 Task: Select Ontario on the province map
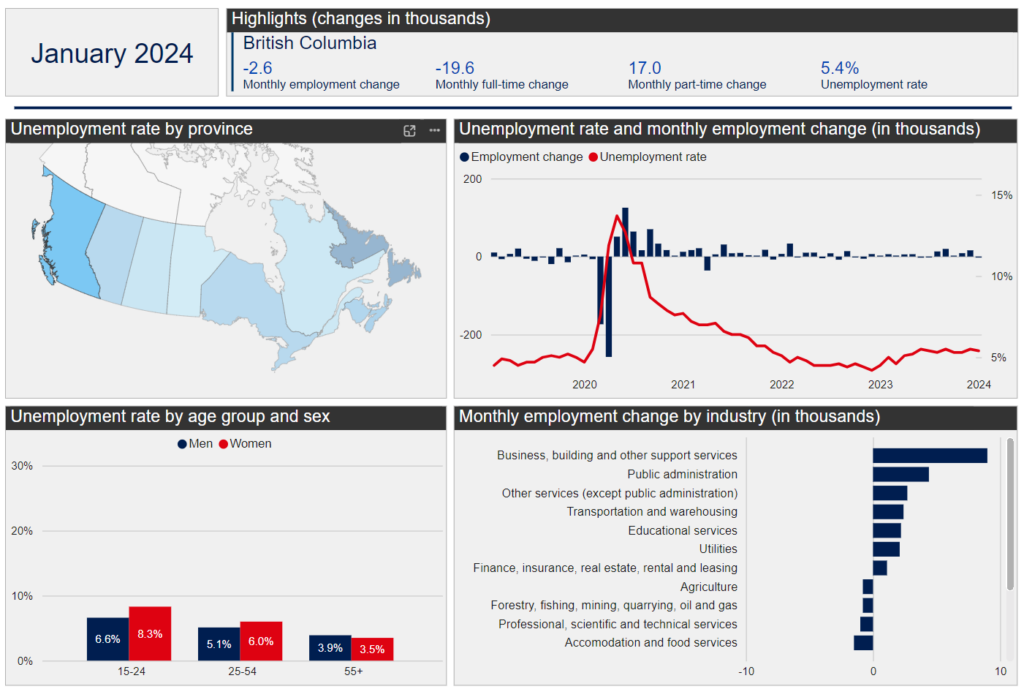click(x=240, y=290)
